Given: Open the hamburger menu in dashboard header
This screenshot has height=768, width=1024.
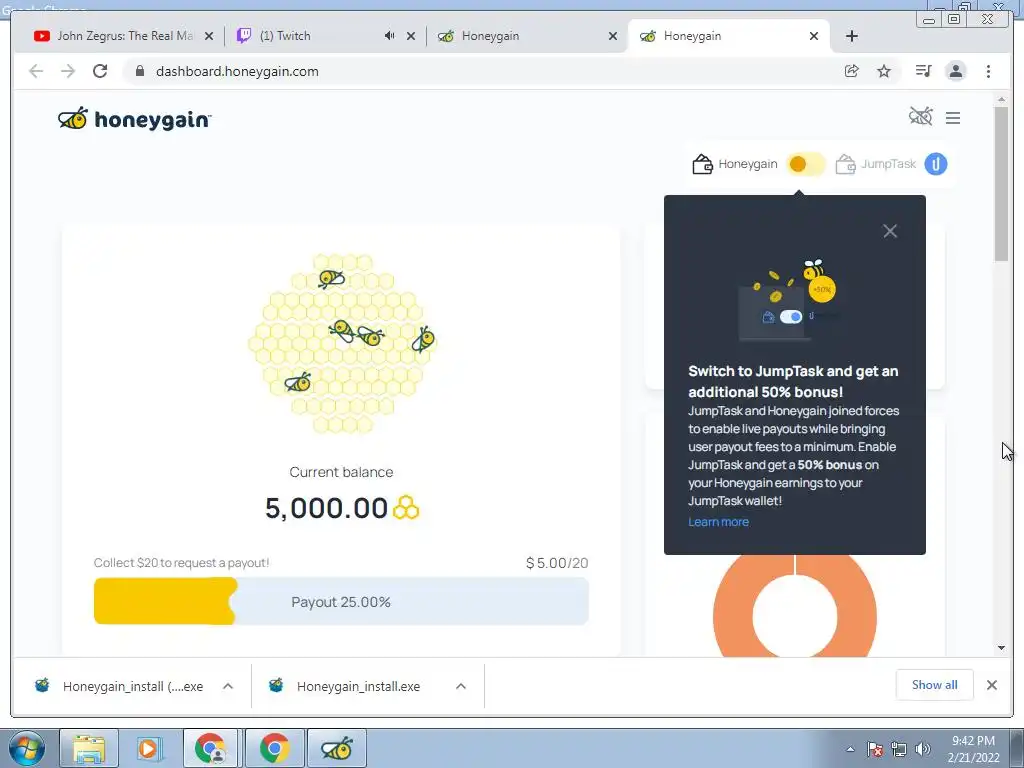Looking at the screenshot, I should tap(953, 118).
